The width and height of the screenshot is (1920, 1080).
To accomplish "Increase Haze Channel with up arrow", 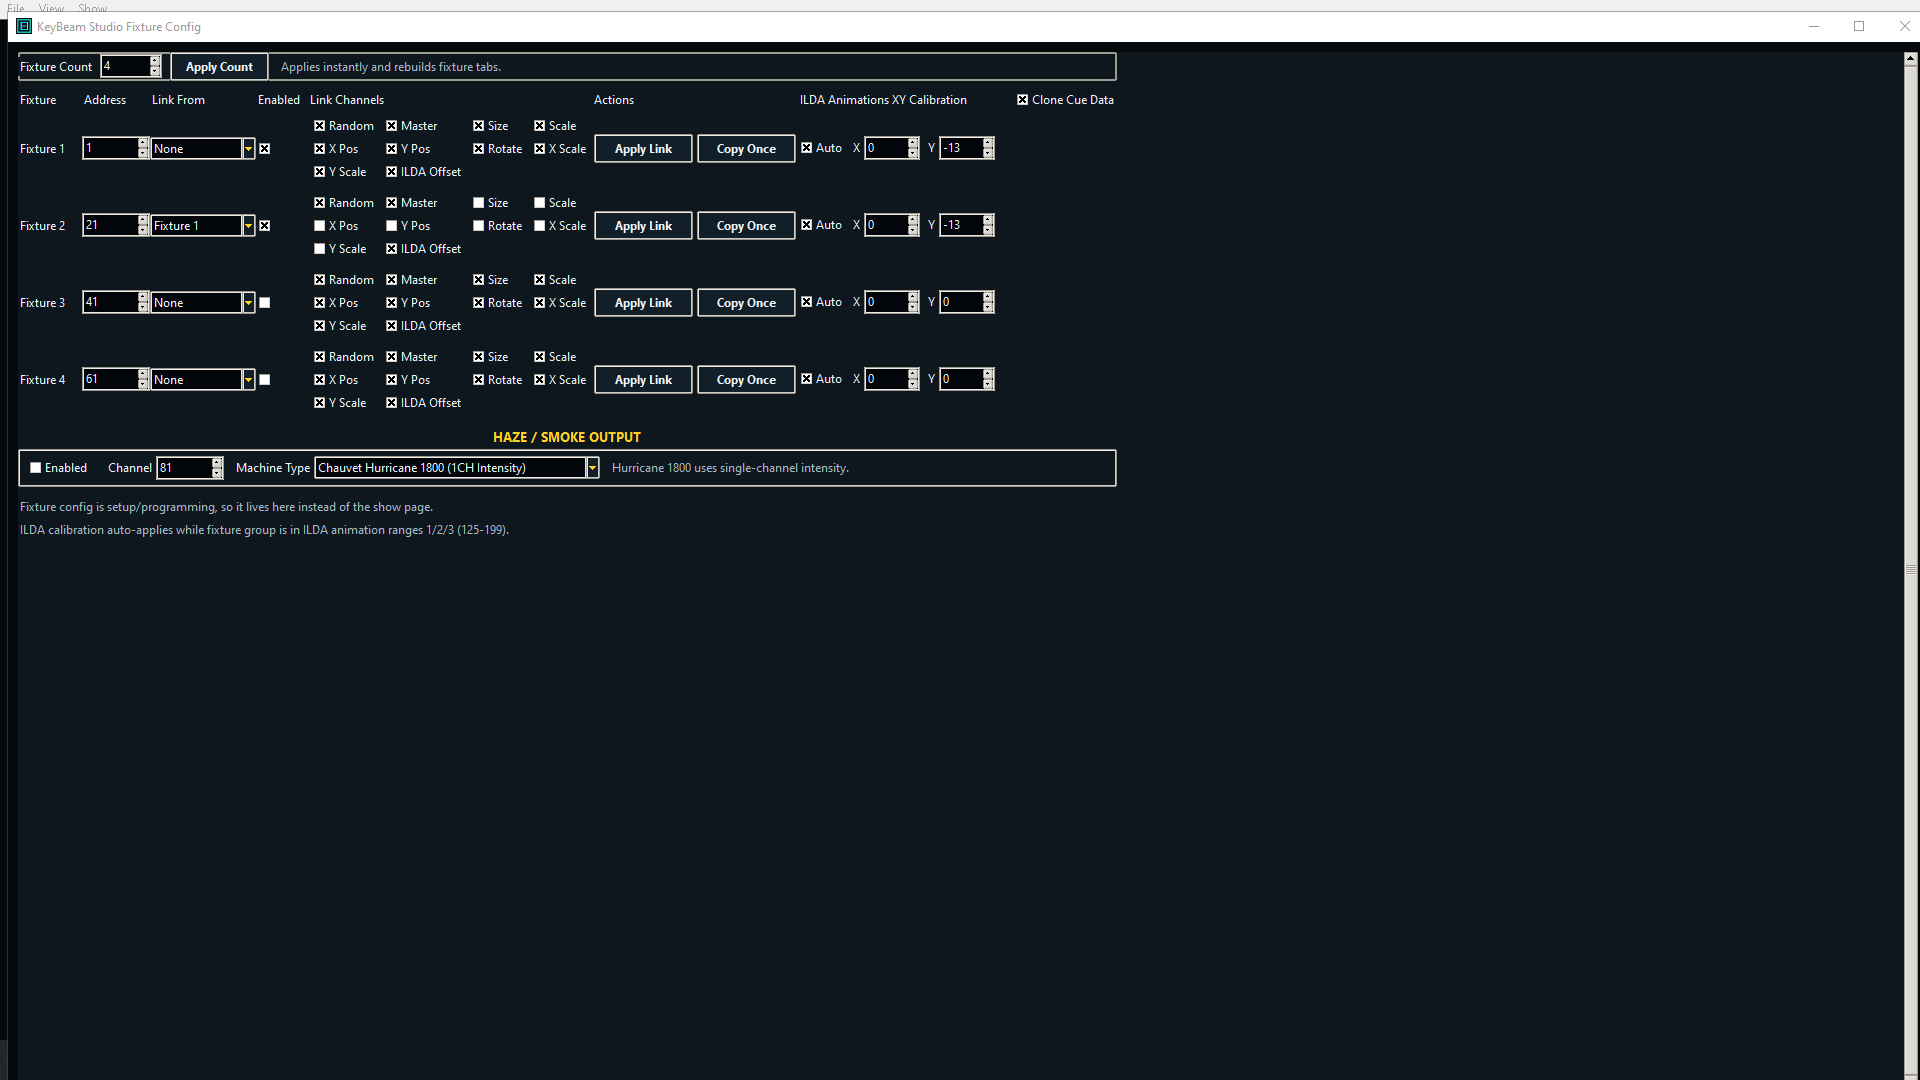I will (x=217, y=462).
